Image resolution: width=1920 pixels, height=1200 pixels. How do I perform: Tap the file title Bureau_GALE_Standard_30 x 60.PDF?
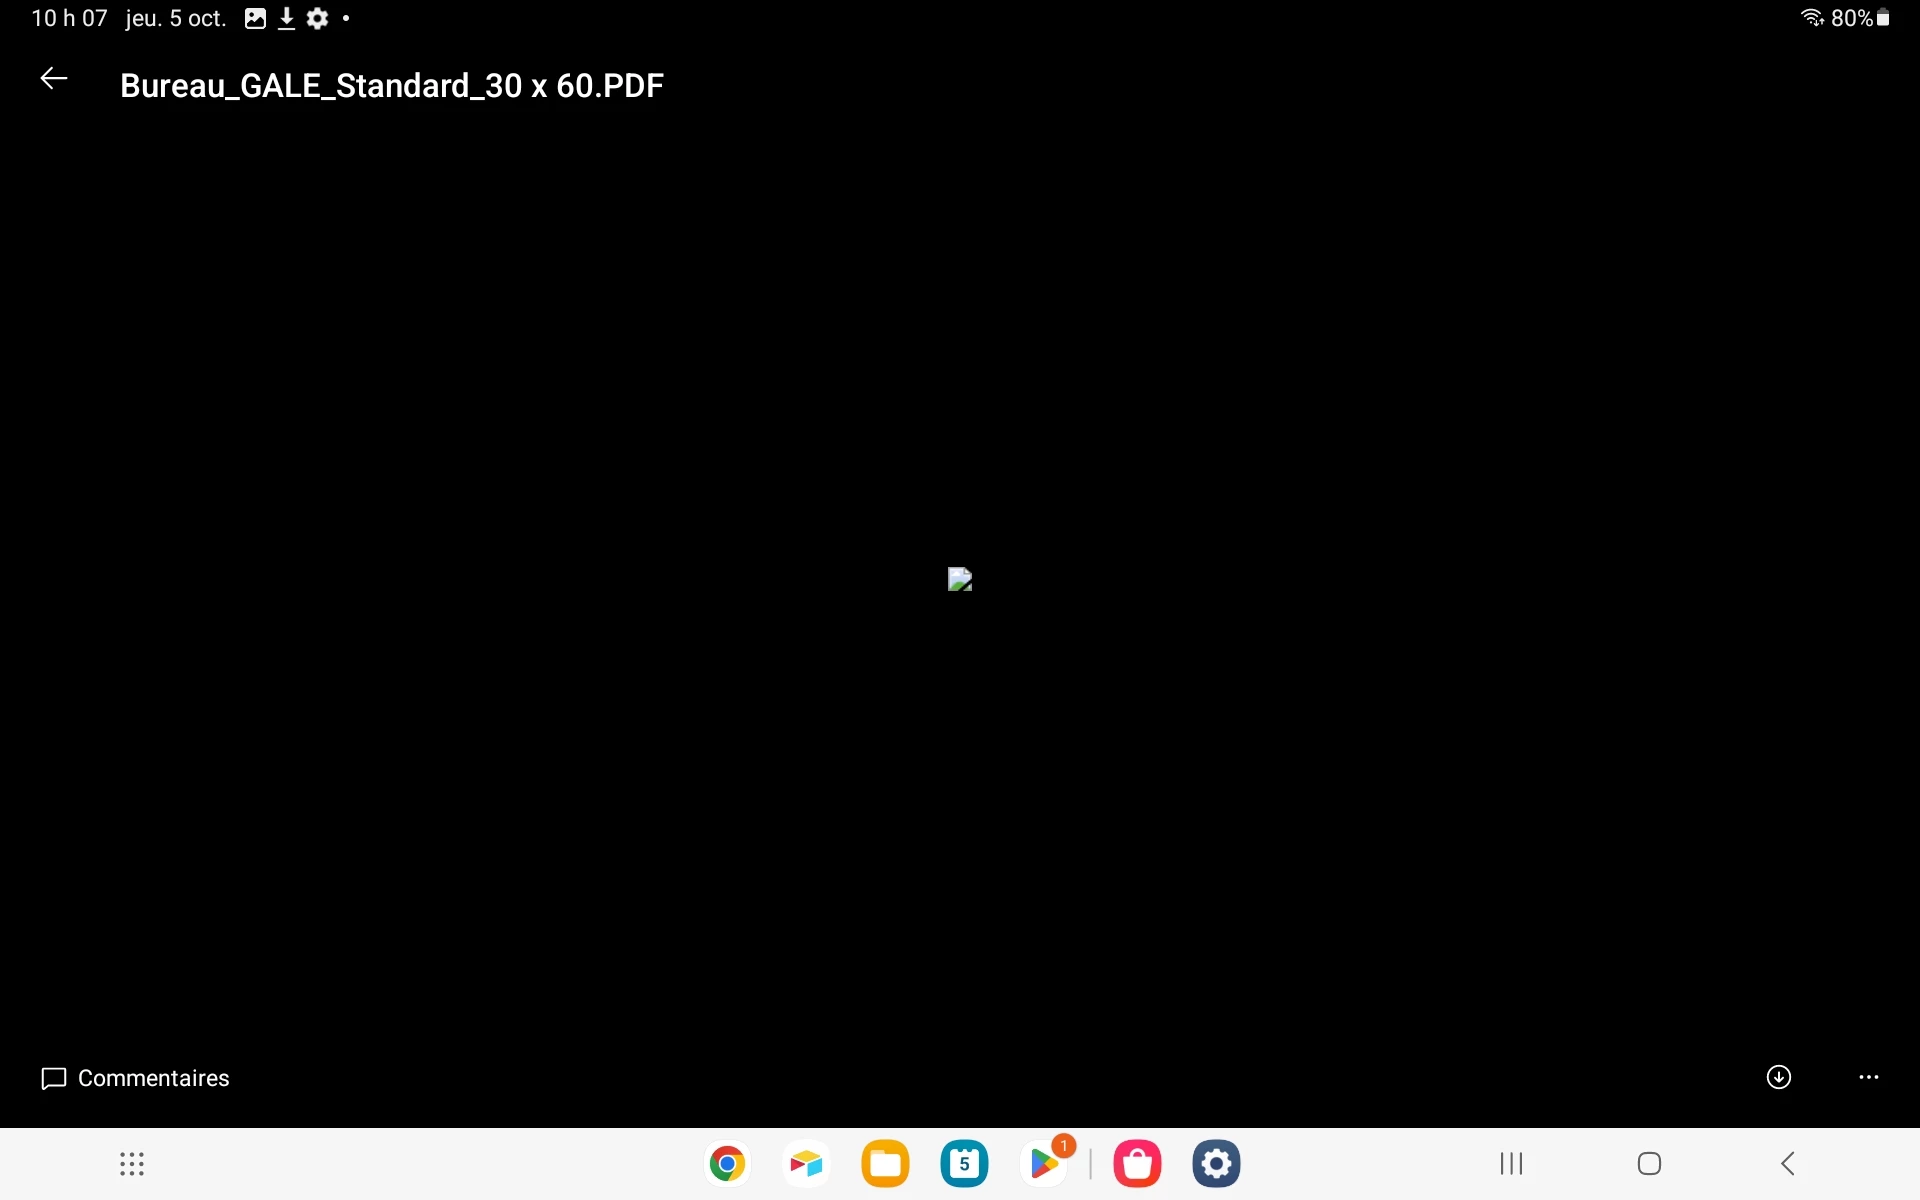(x=391, y=86)
